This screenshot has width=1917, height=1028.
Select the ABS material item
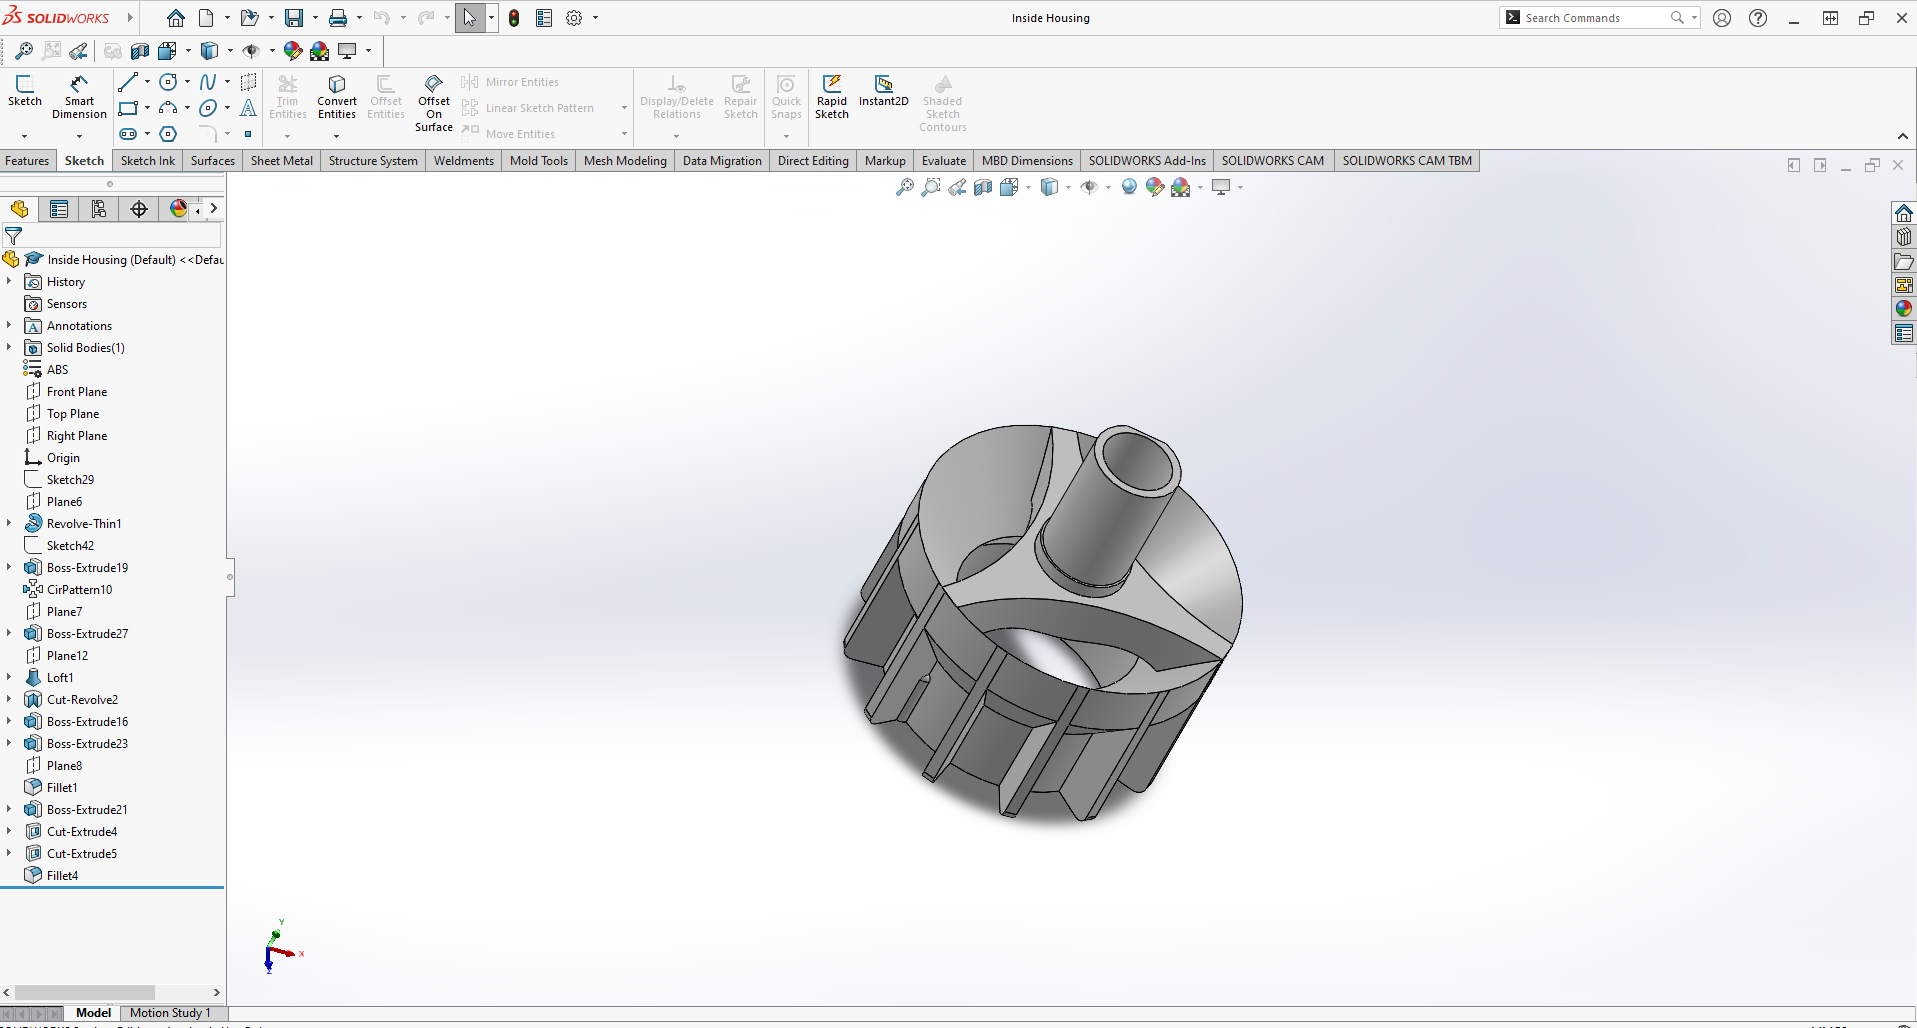click(58, 370)
